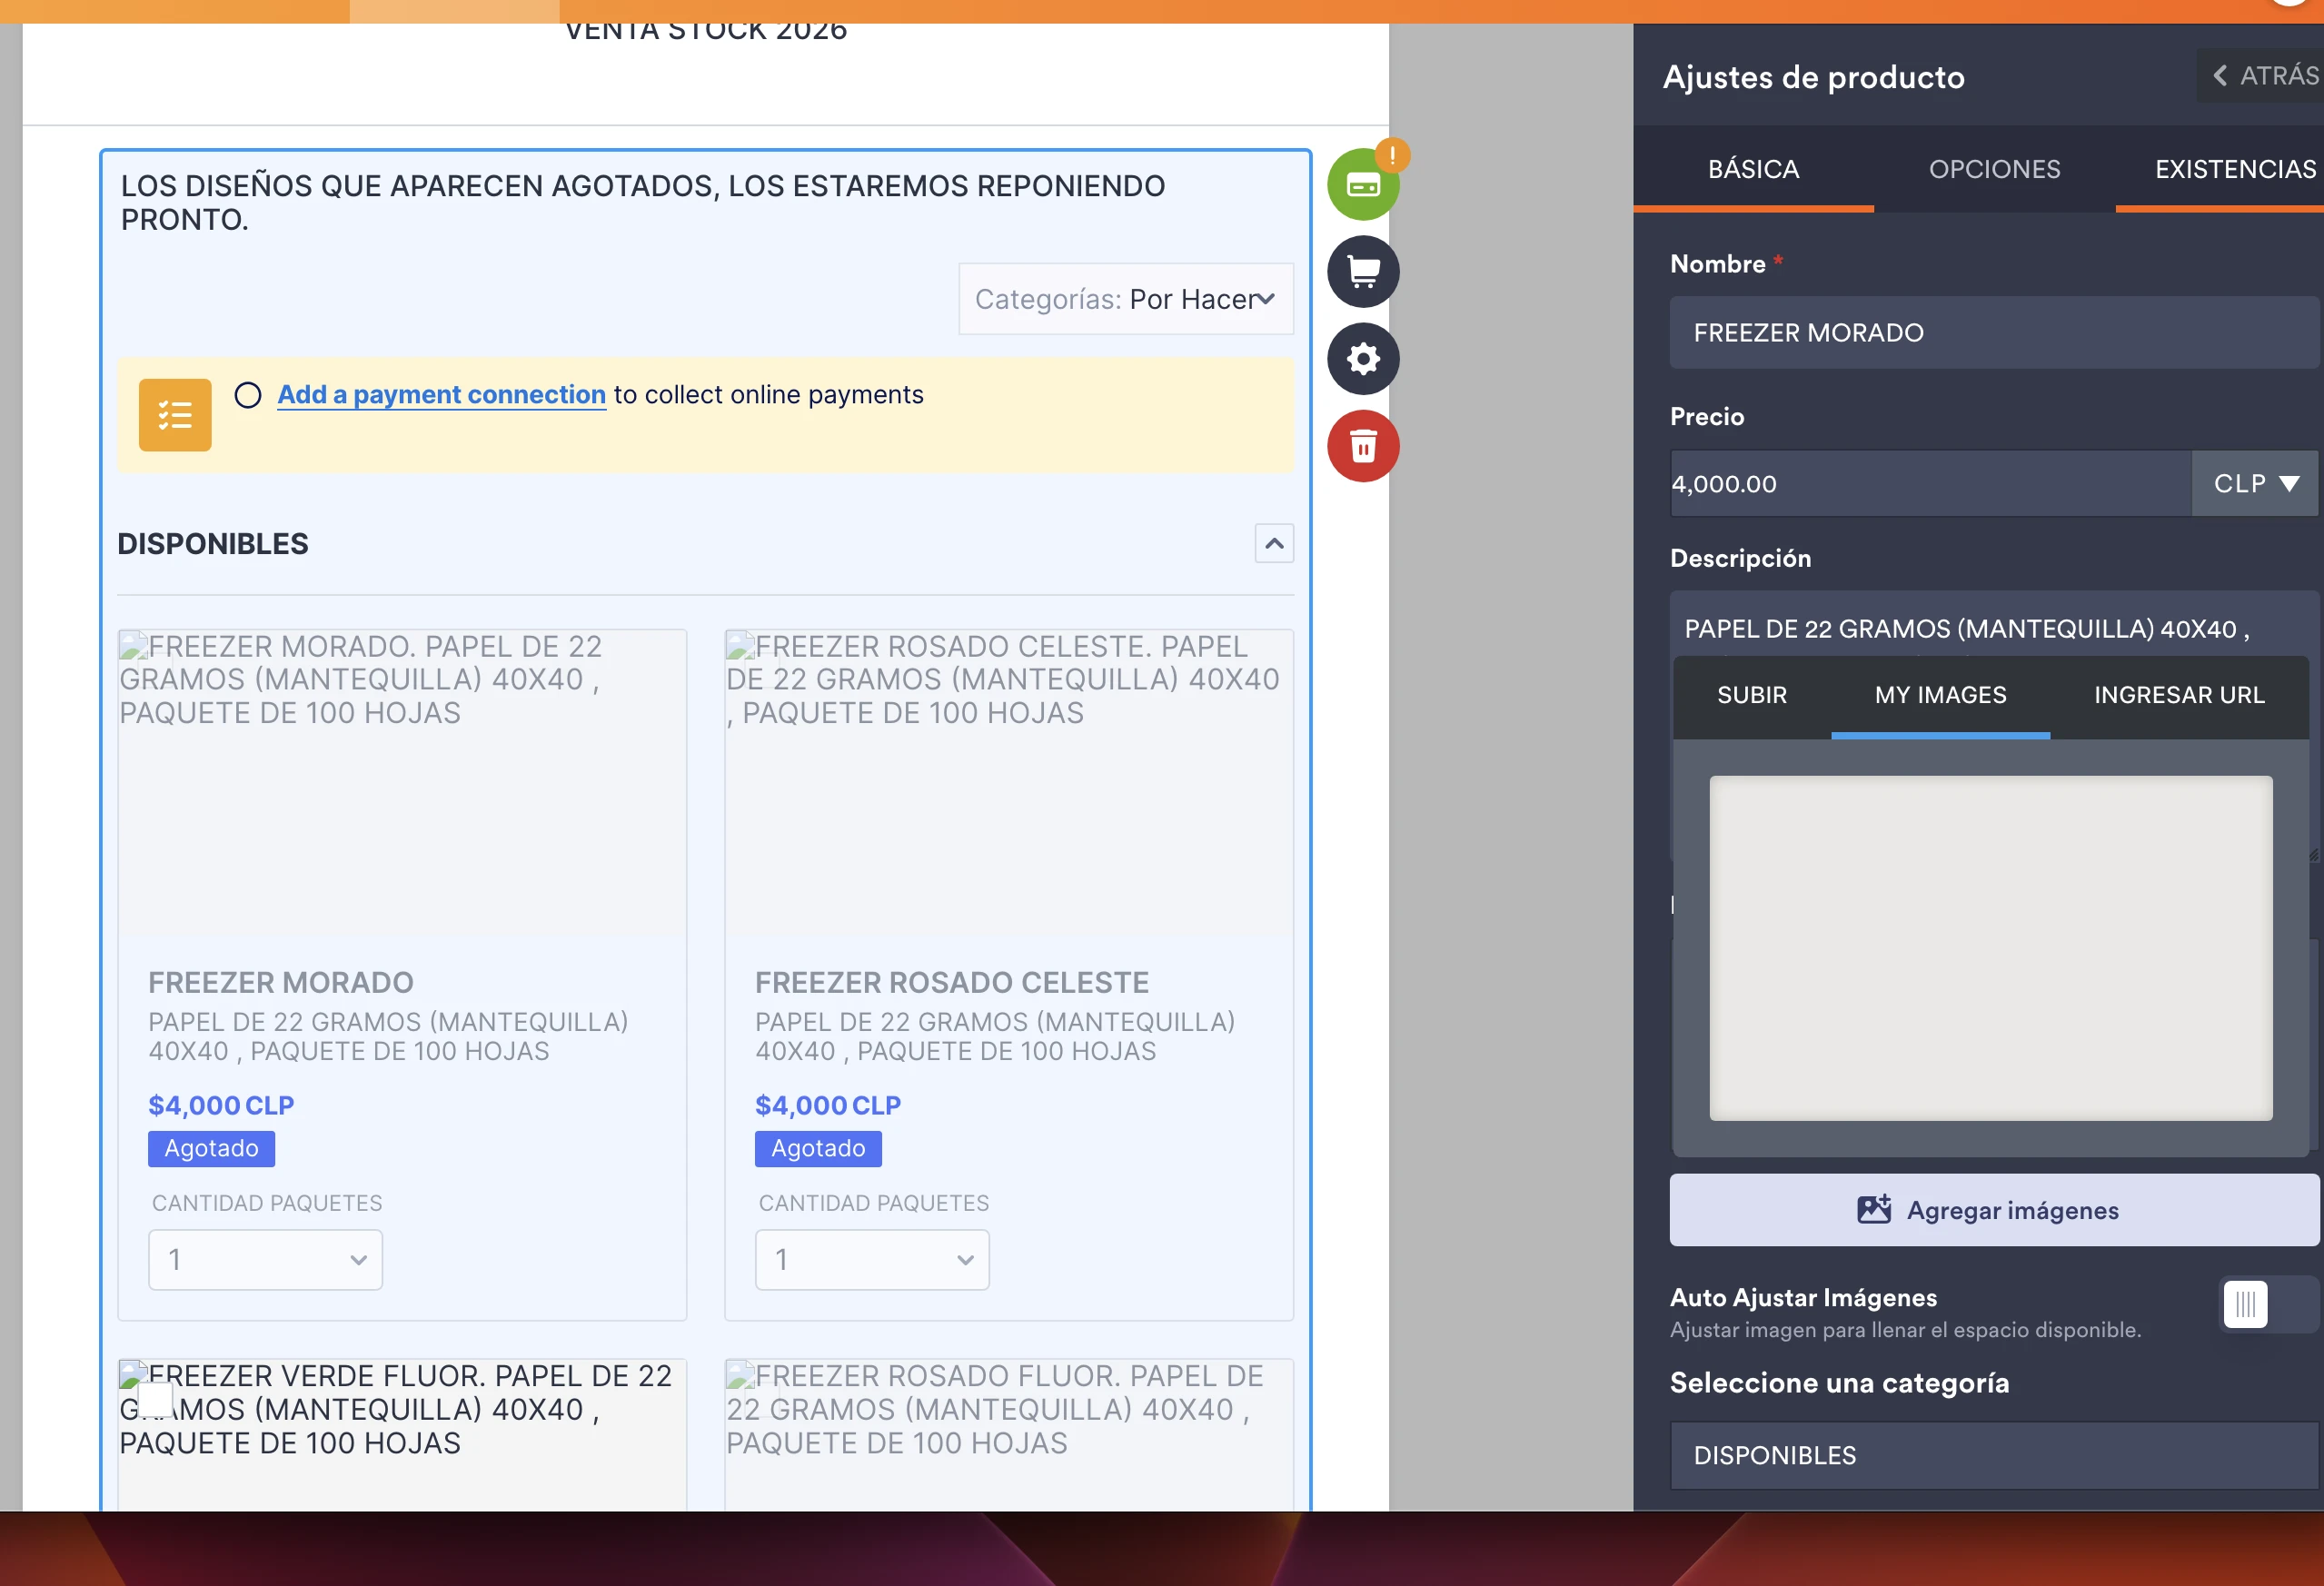Switch to the OPCIONES tab

pyautogui.click(x=1994, y=169)
